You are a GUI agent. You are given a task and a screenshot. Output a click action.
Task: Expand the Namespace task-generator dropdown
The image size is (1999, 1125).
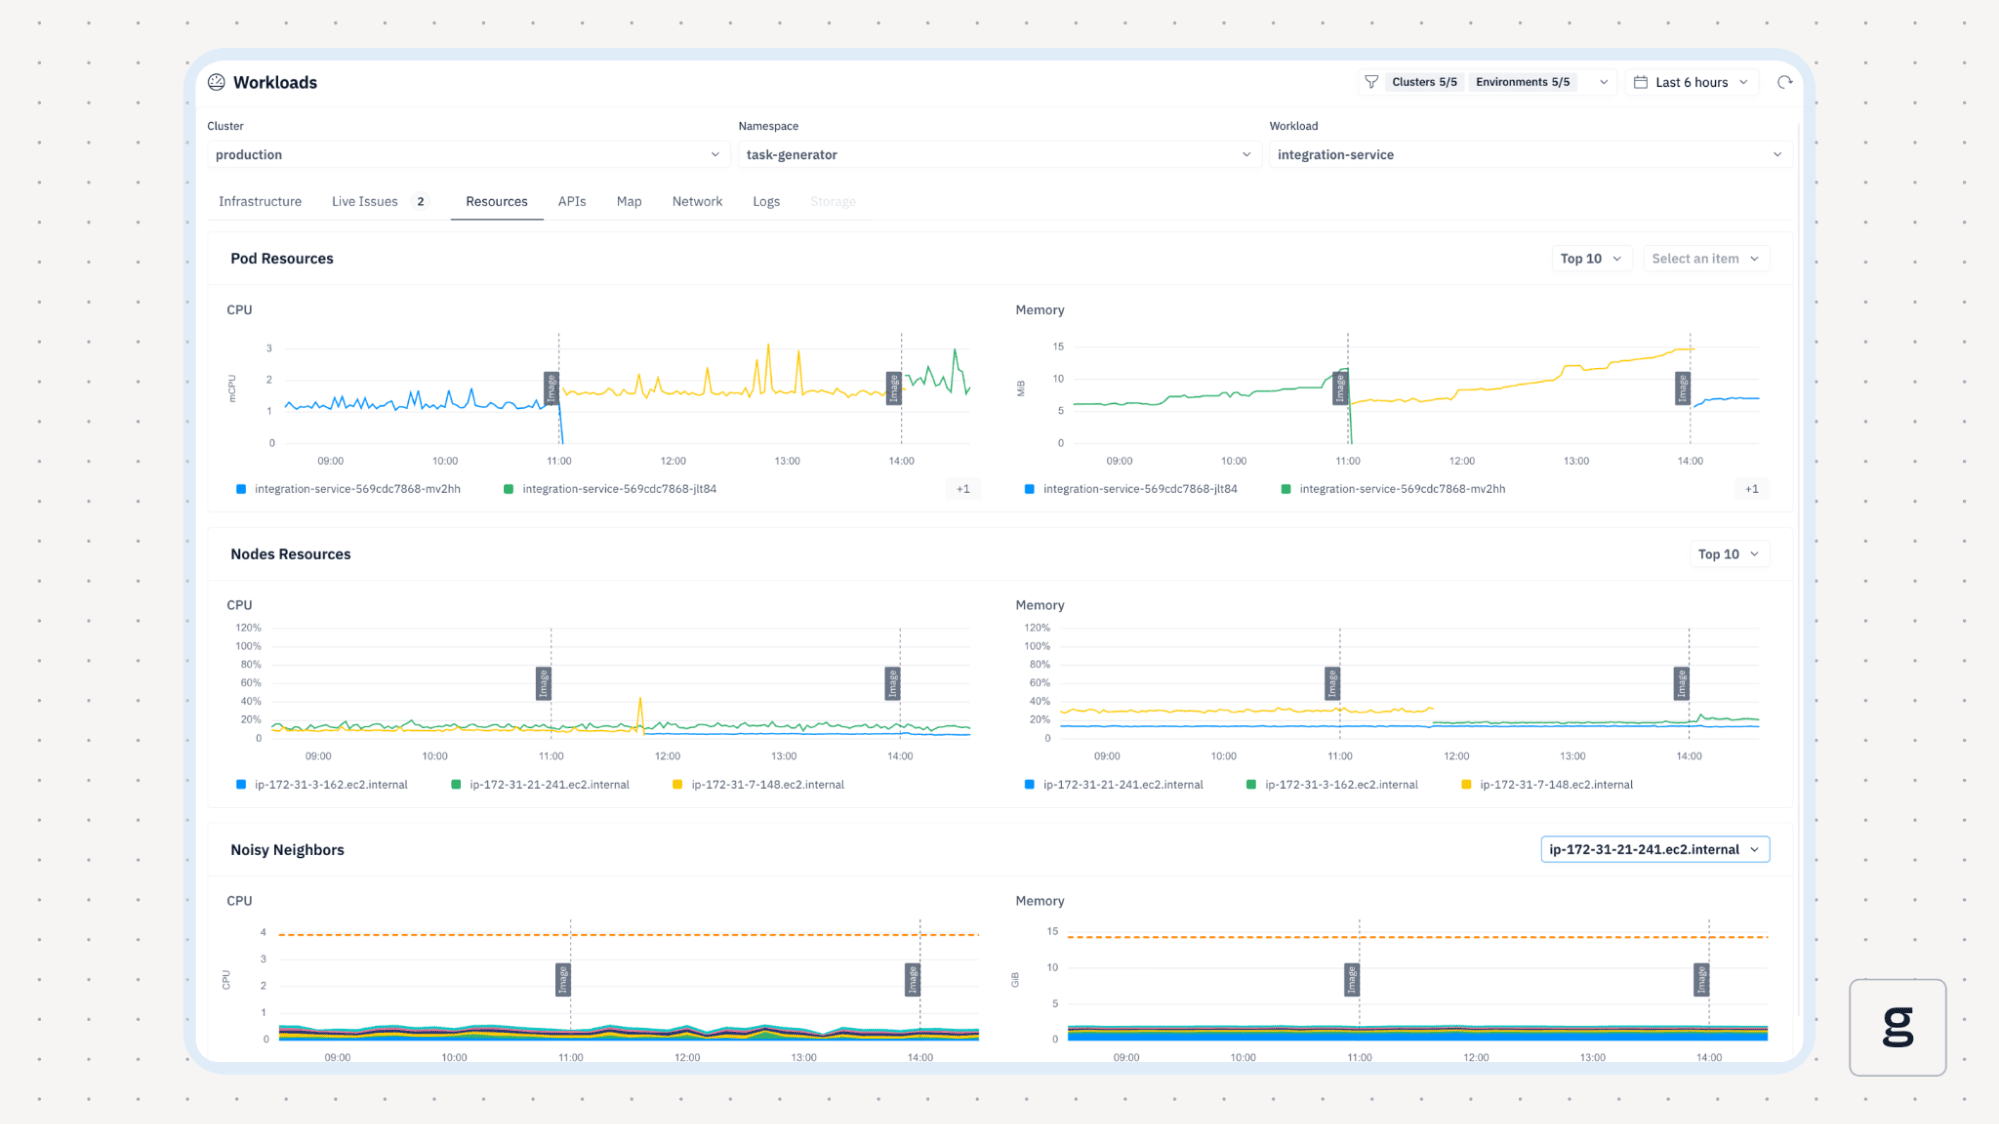[998, 155]
